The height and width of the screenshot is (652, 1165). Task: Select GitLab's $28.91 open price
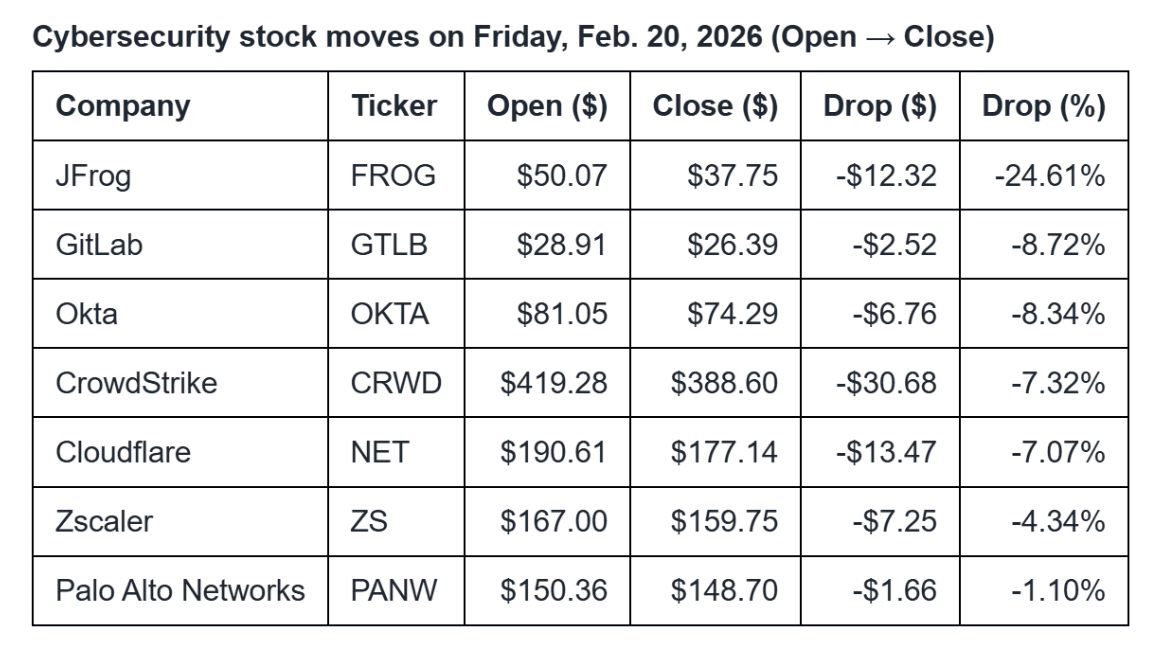tap(561, 245)
